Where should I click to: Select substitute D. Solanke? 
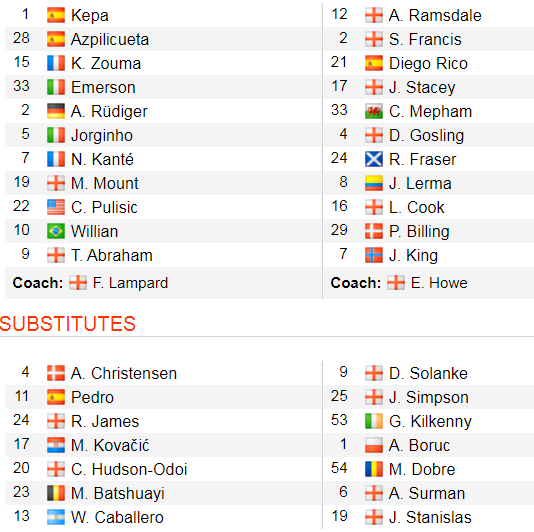(428, 373)
